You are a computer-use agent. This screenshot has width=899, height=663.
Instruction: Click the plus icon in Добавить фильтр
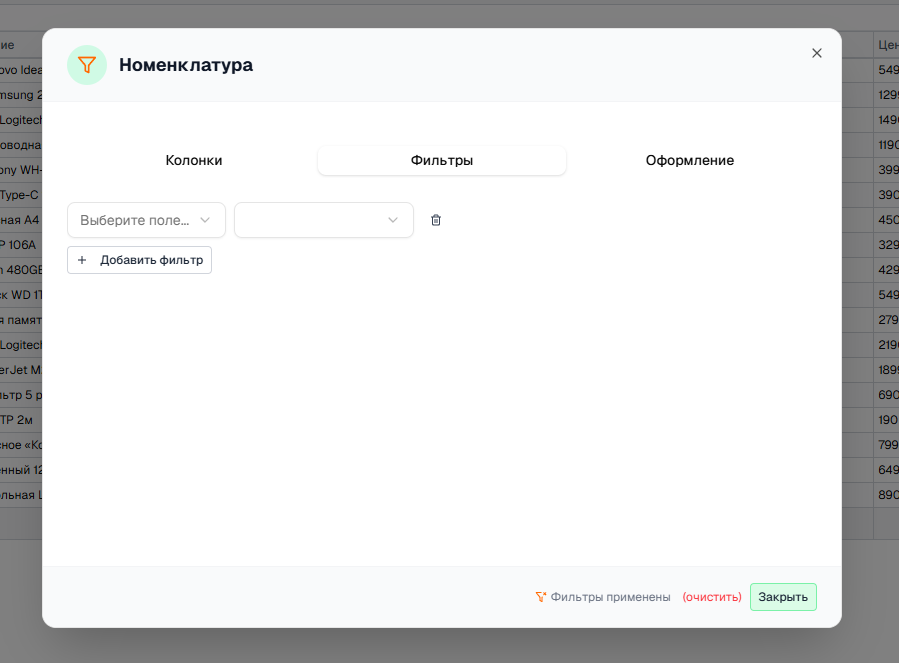[x=82, y=260]
